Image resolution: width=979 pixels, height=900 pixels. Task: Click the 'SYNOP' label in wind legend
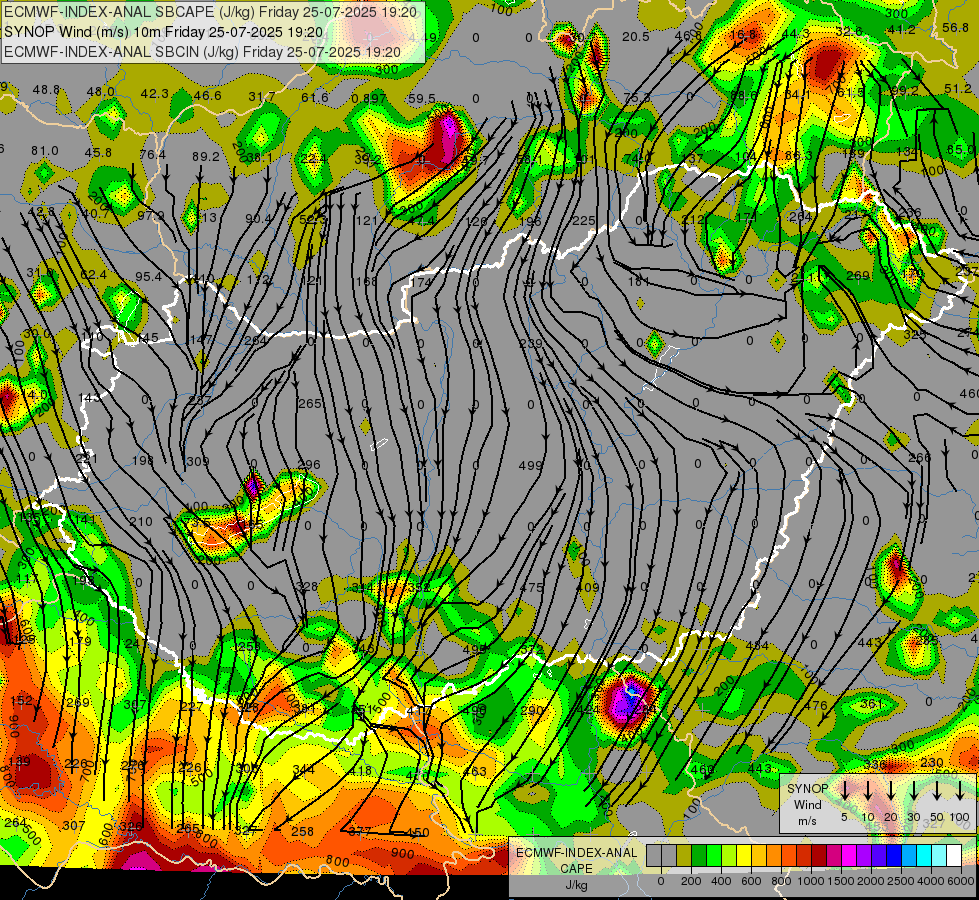[x=808, y=788]
